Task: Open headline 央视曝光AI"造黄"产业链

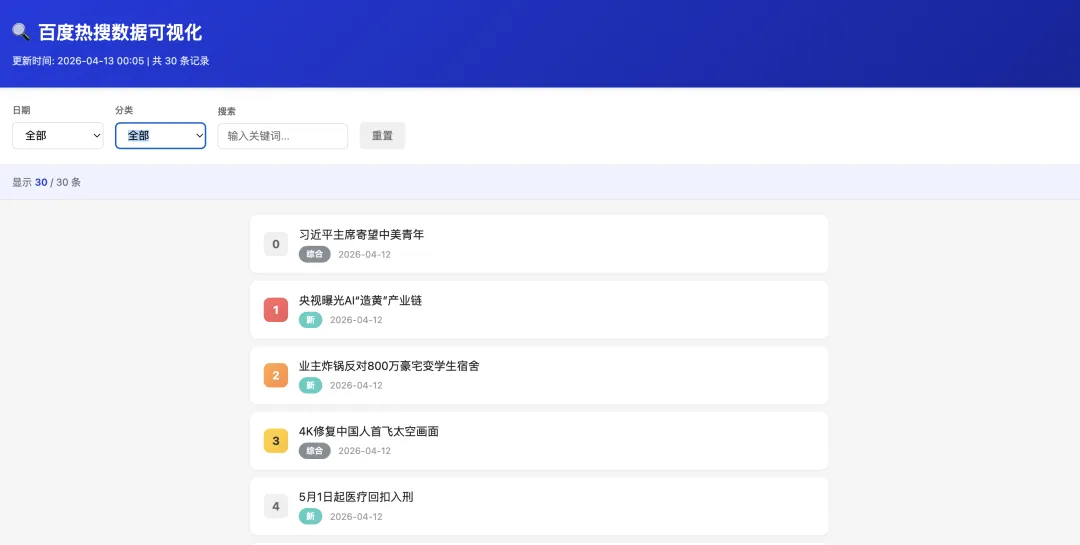Action: (360, 300)
